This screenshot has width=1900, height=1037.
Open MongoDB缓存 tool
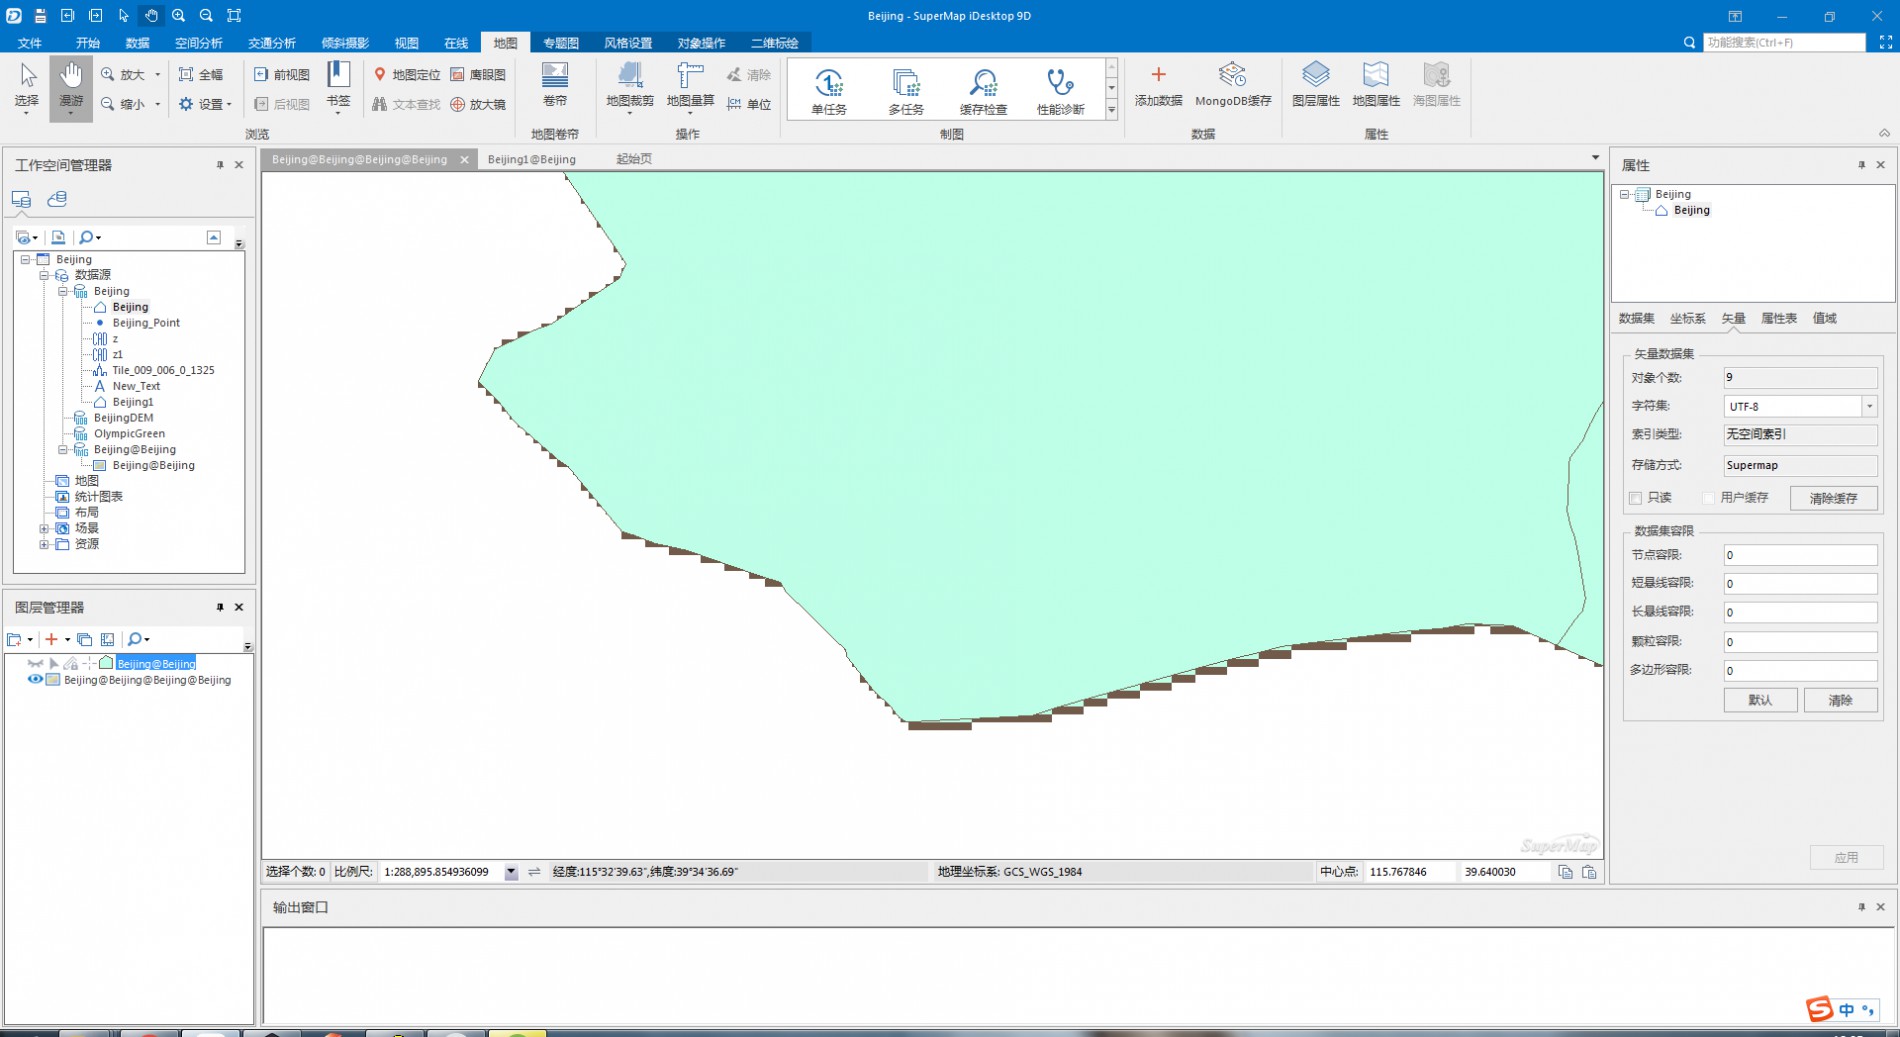1233,86
